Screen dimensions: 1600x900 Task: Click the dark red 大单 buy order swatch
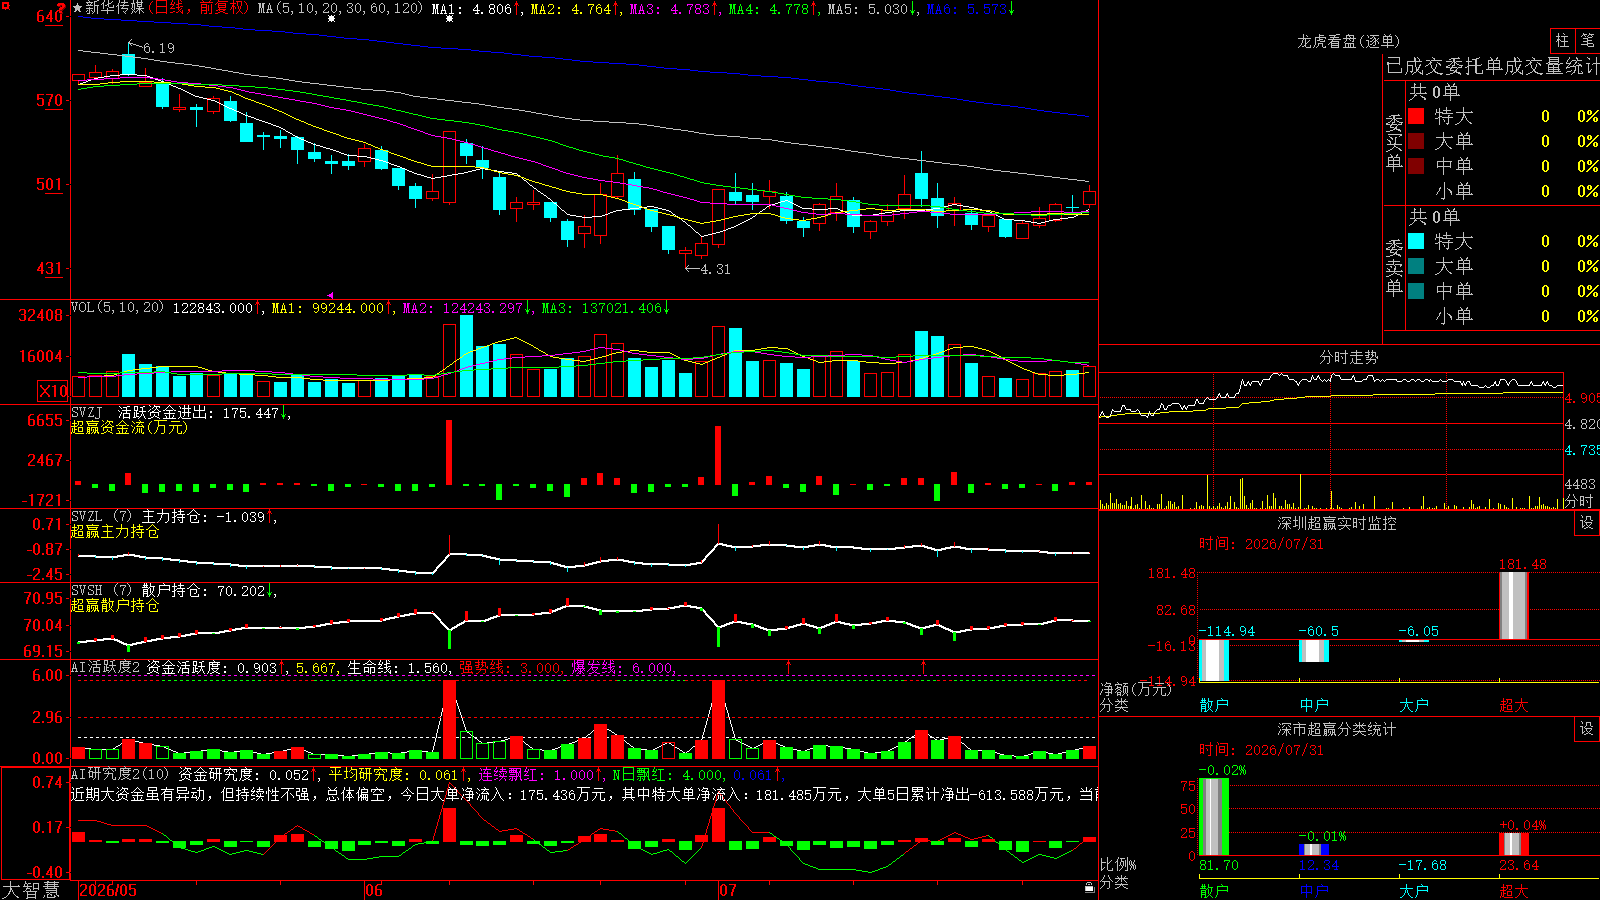[x=1416, y=141]
